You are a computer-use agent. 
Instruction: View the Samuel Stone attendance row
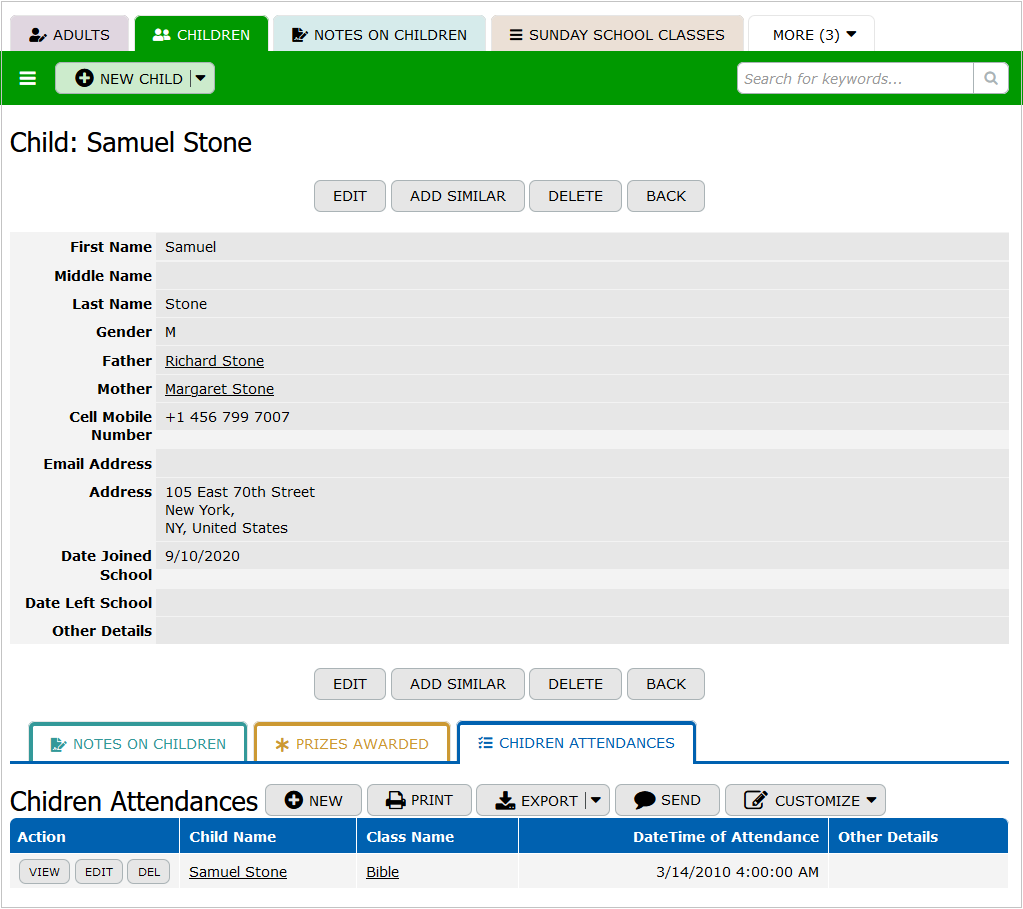[x=44, y=872]
